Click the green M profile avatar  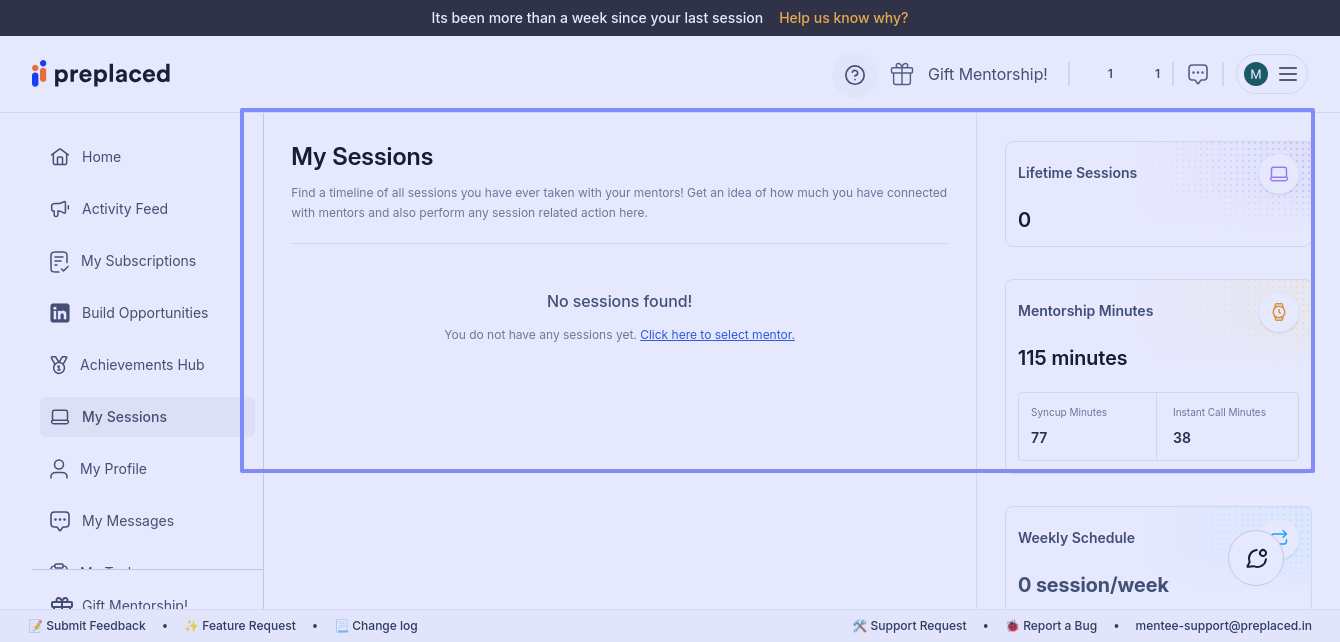[1255, 74]
